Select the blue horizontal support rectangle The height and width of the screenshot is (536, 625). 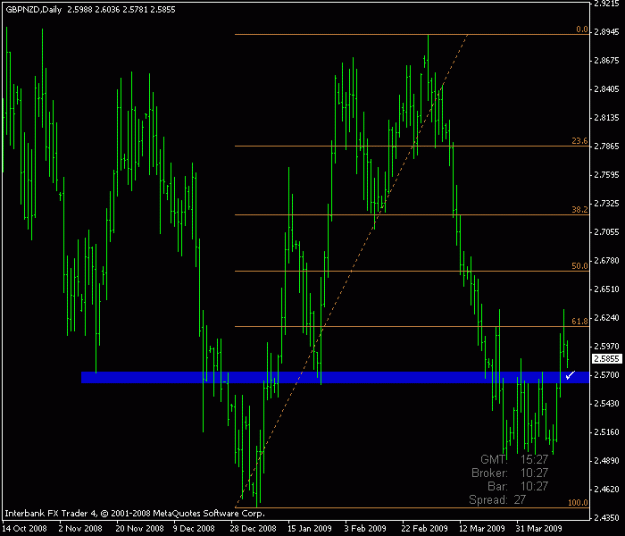335,377
